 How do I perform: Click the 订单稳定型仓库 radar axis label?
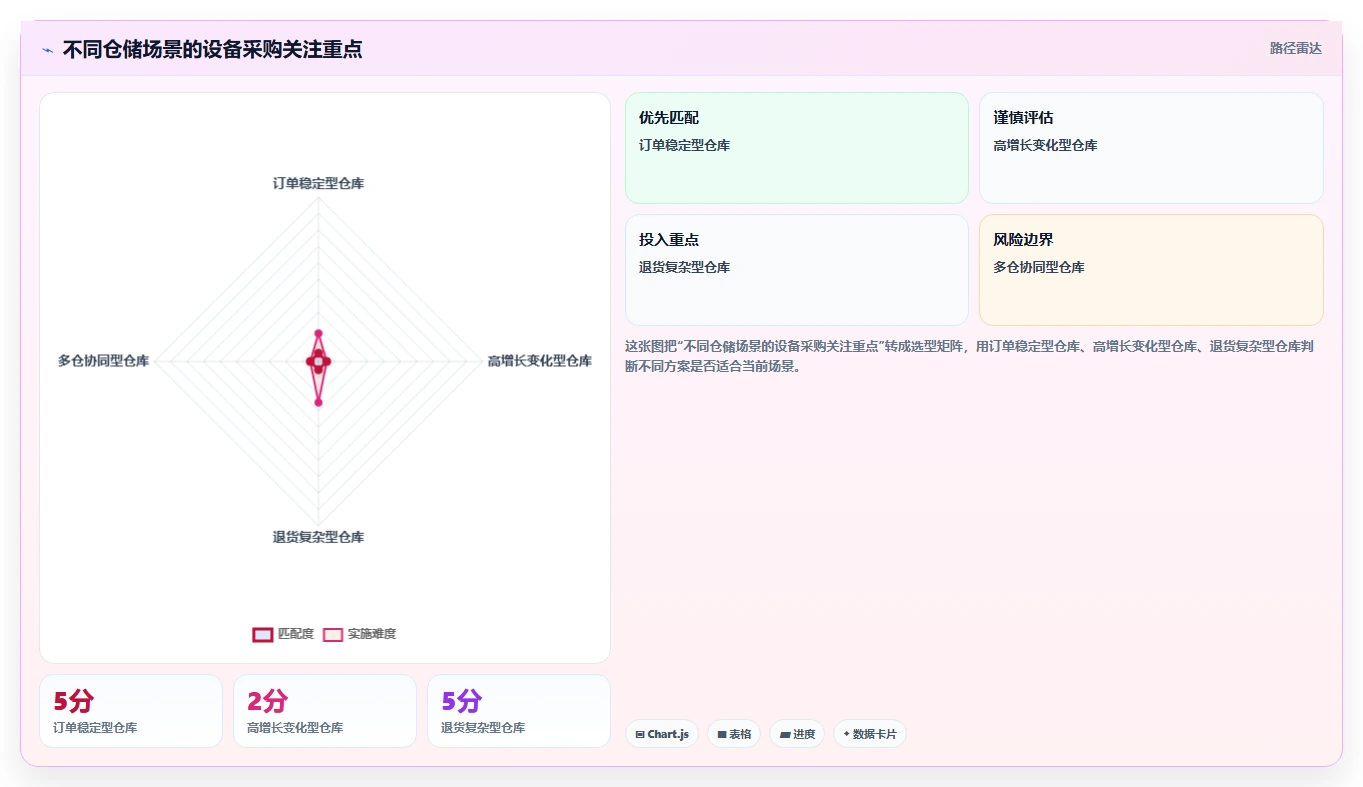[318, 184]
